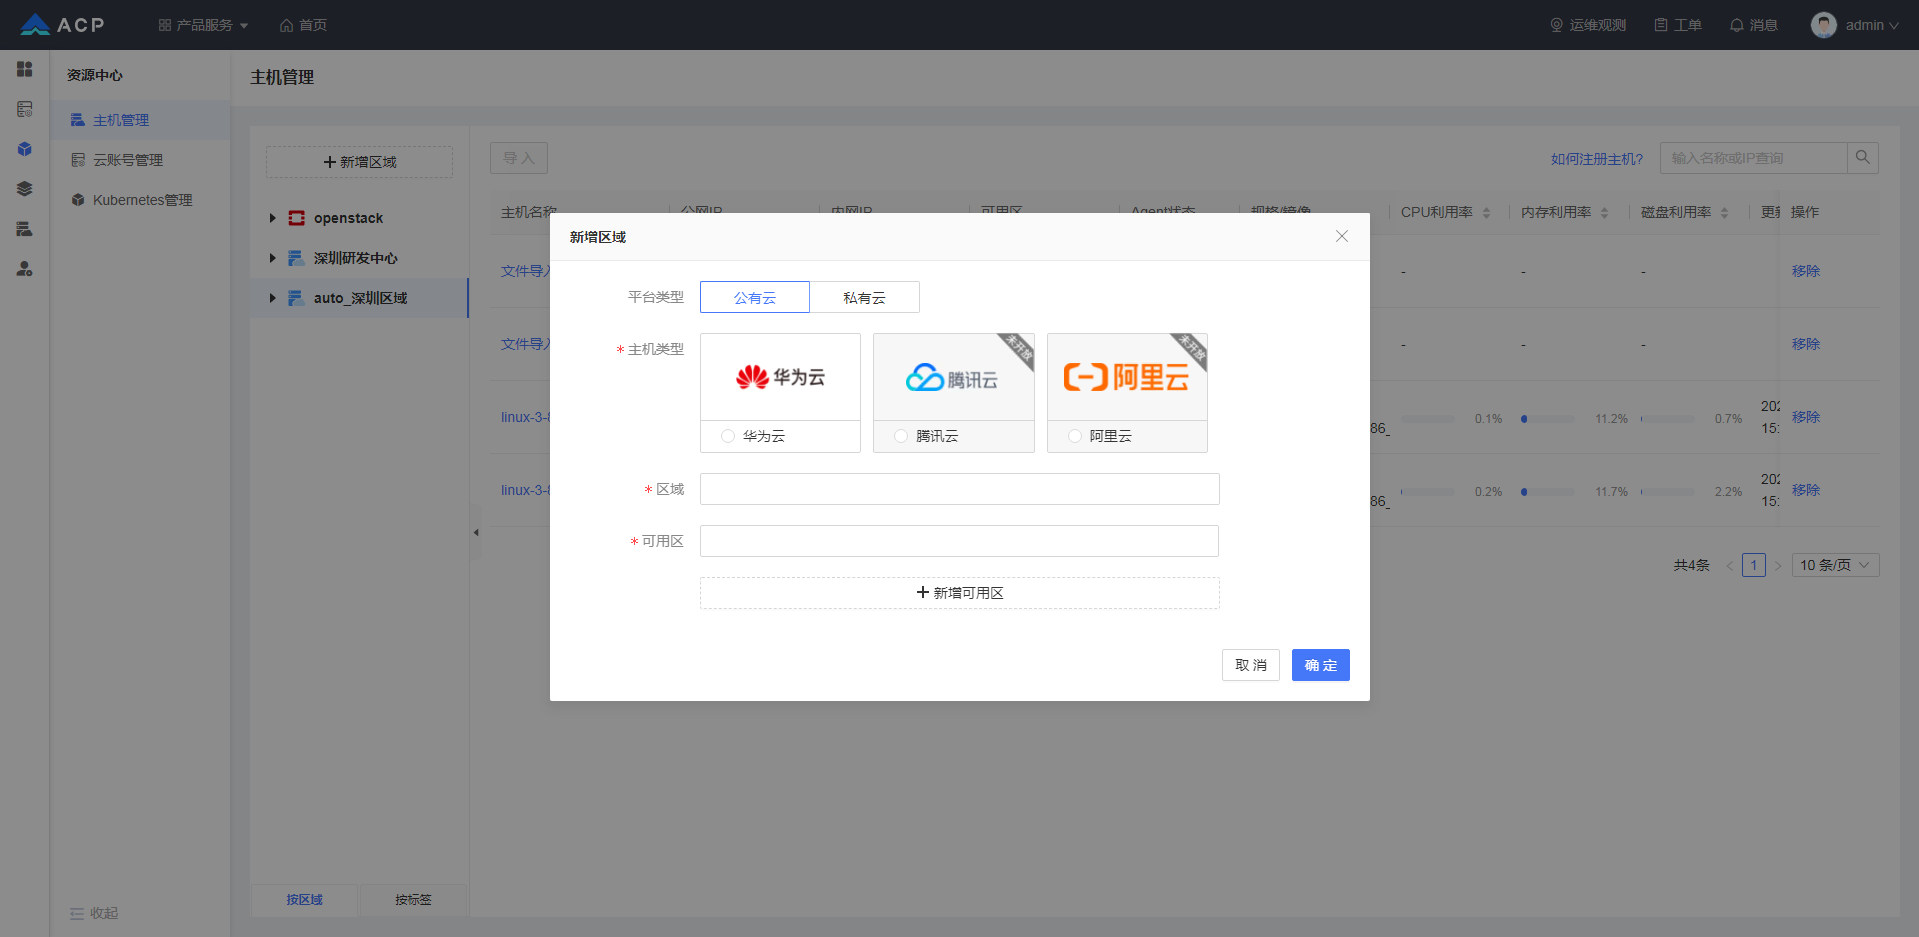
Task: Open Kubernetes管理 in the sidebar
Action: point(140,200)
